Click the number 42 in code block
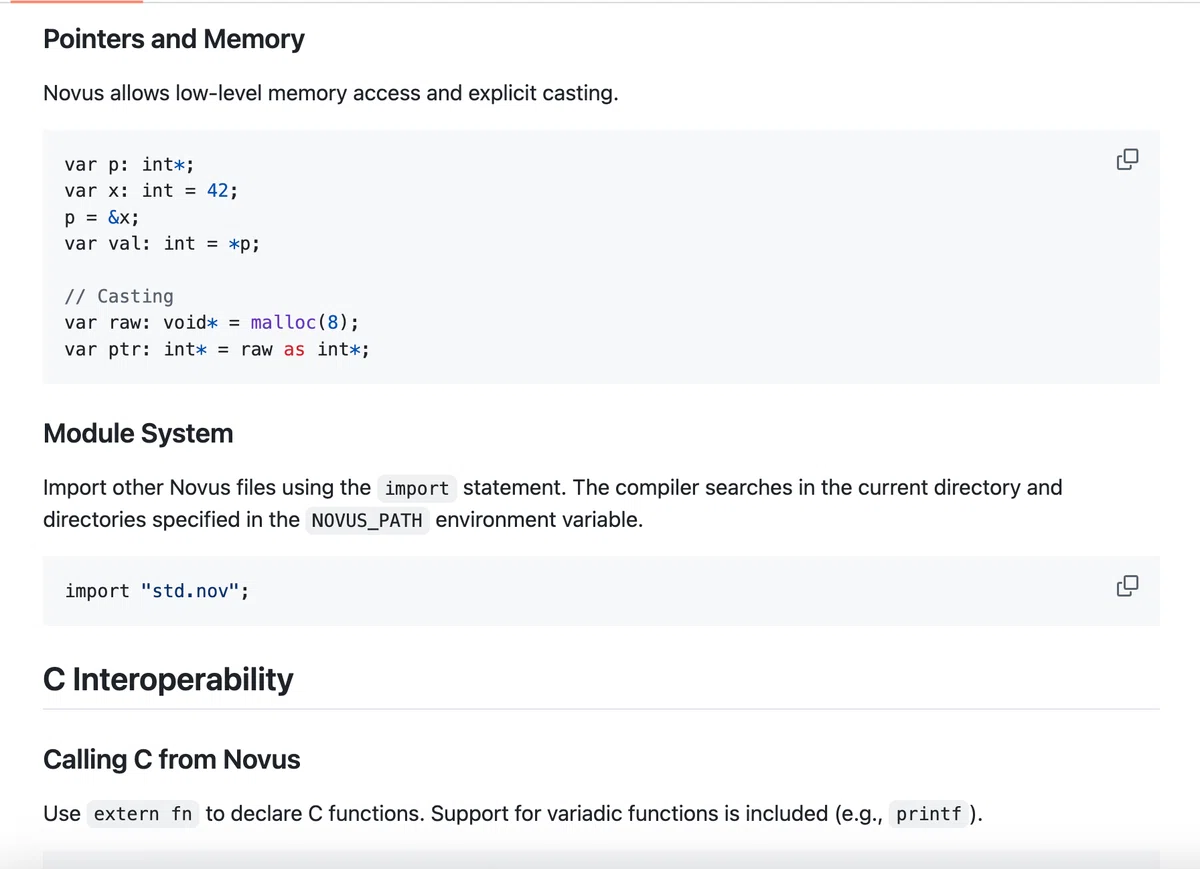 pos(218,190)
